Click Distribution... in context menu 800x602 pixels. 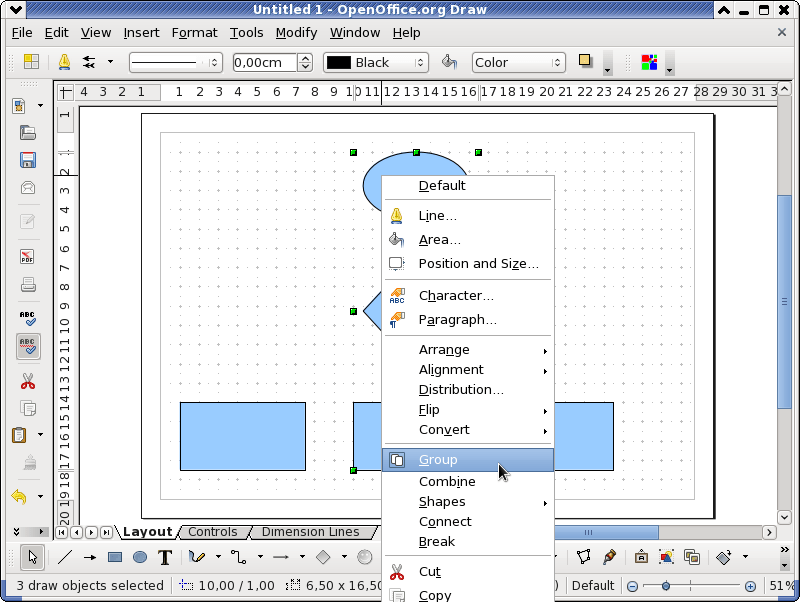tap(468, 390)
